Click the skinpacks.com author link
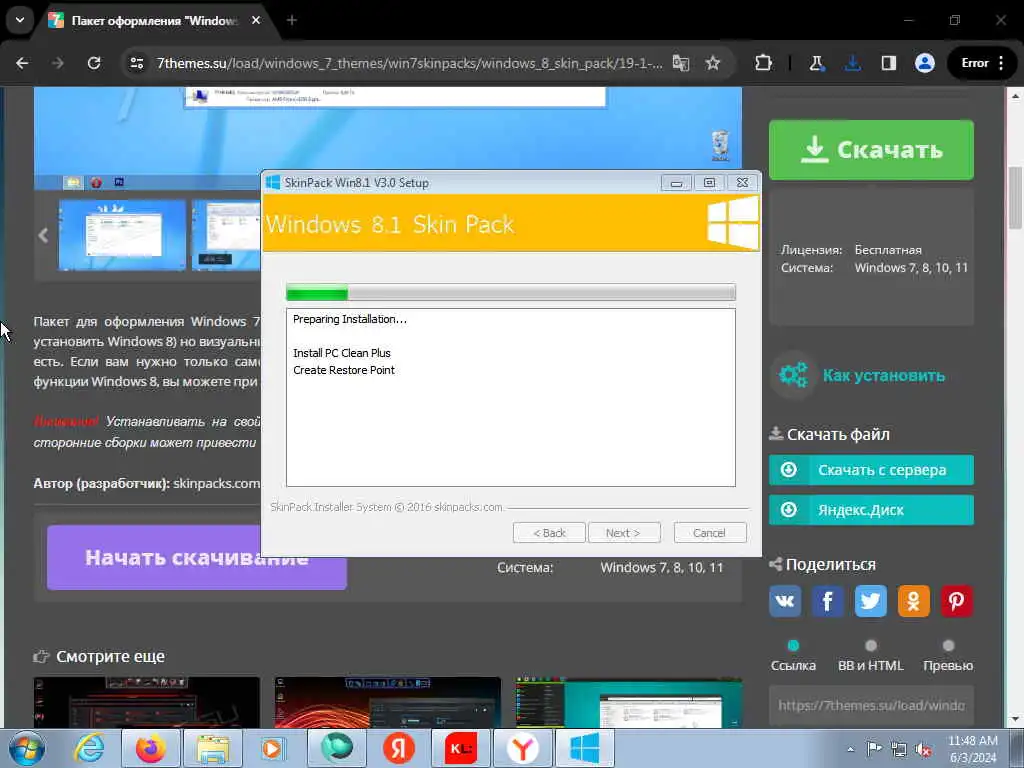This screenshot has height=768, width=1024. (x=216, y=484)
